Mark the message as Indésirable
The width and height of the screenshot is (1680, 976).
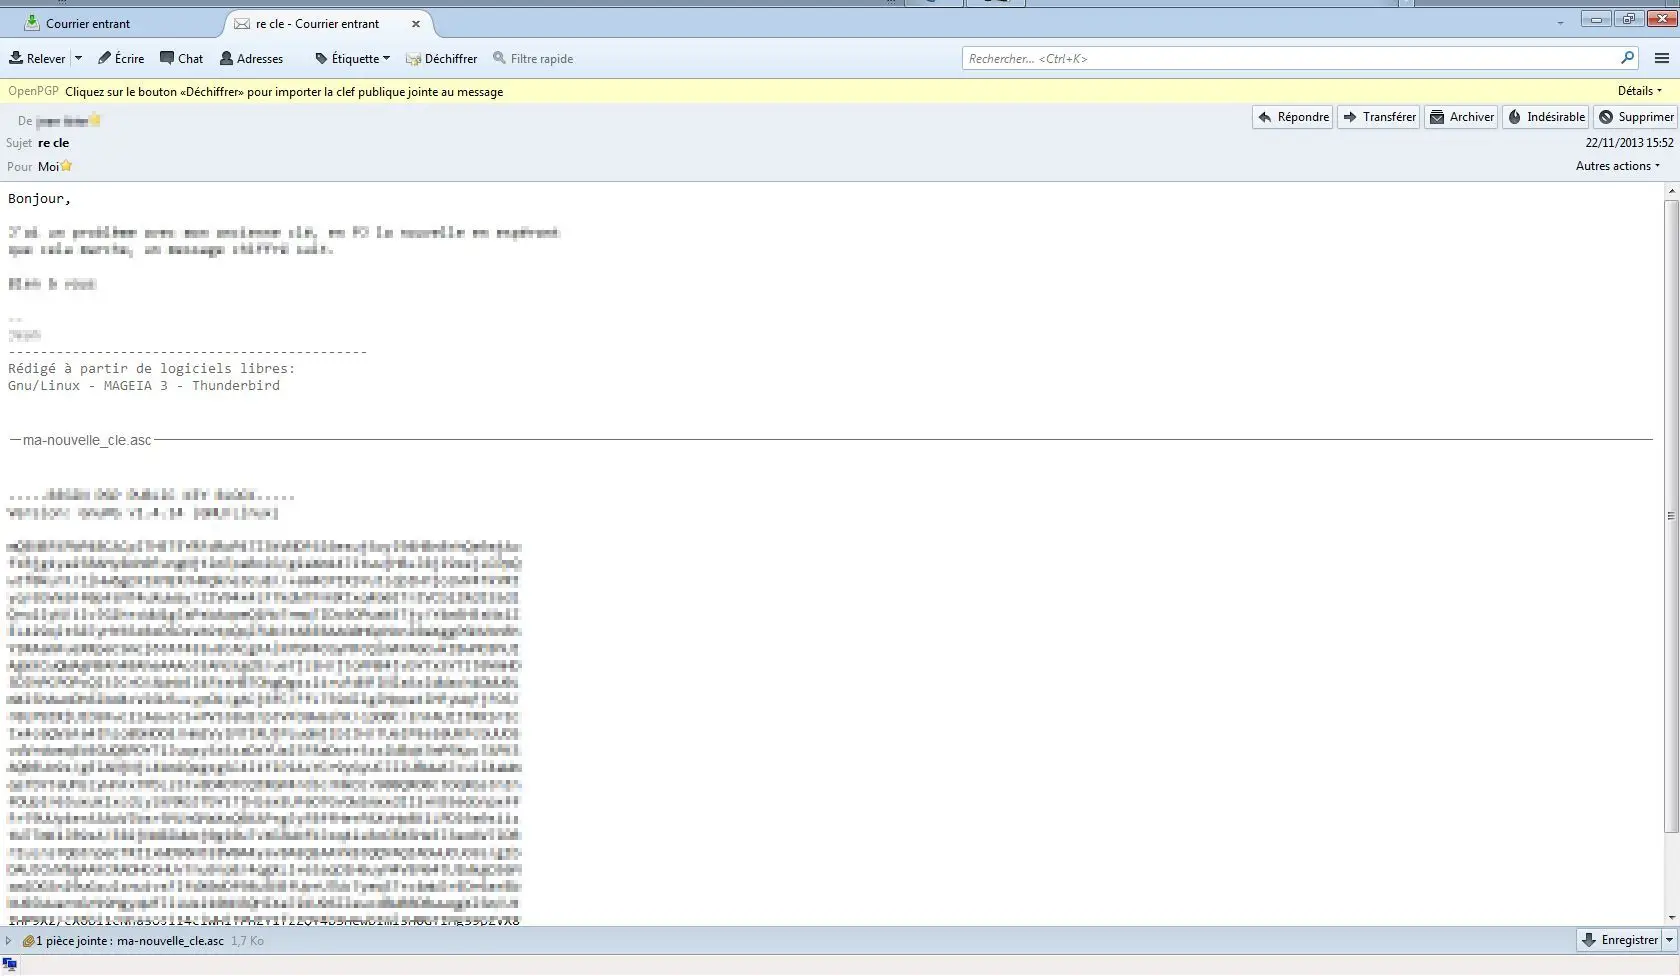tap(1546, 117)
